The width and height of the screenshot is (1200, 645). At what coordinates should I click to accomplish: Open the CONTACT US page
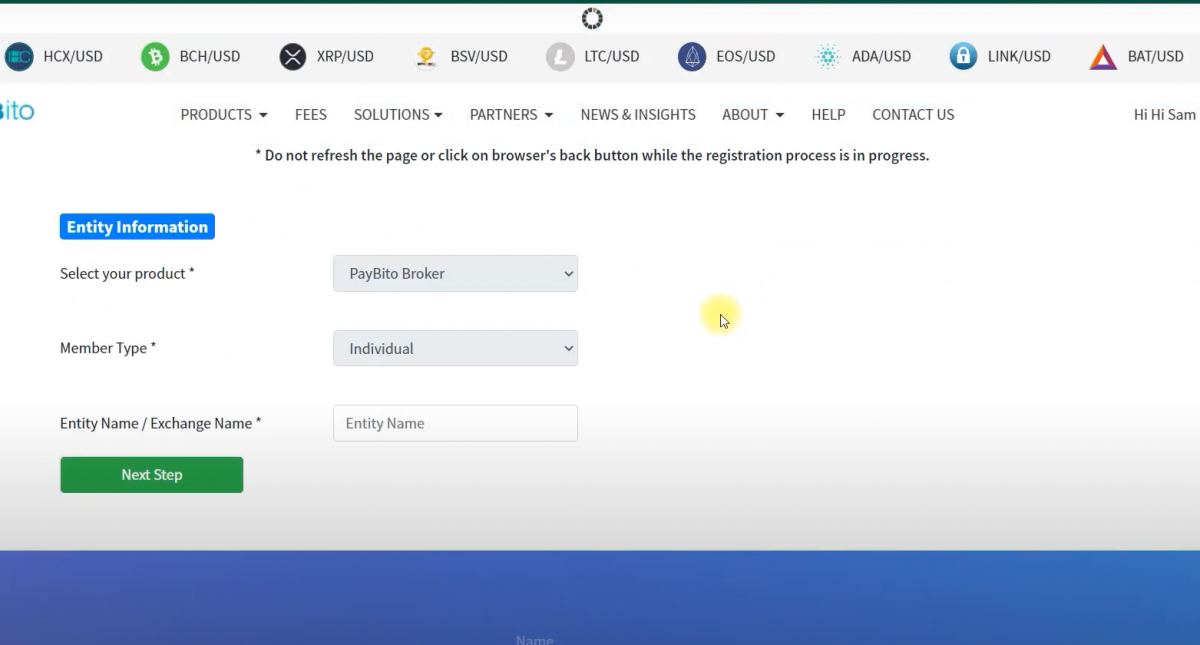(913, 115)
